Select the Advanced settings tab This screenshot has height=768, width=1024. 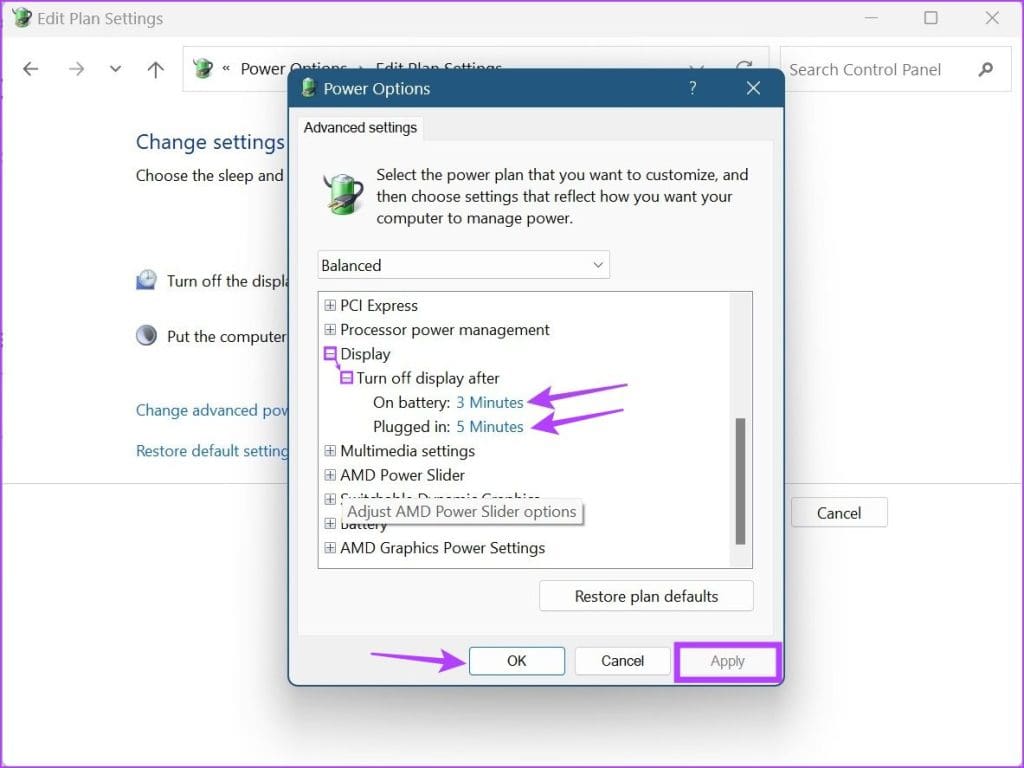360,127
